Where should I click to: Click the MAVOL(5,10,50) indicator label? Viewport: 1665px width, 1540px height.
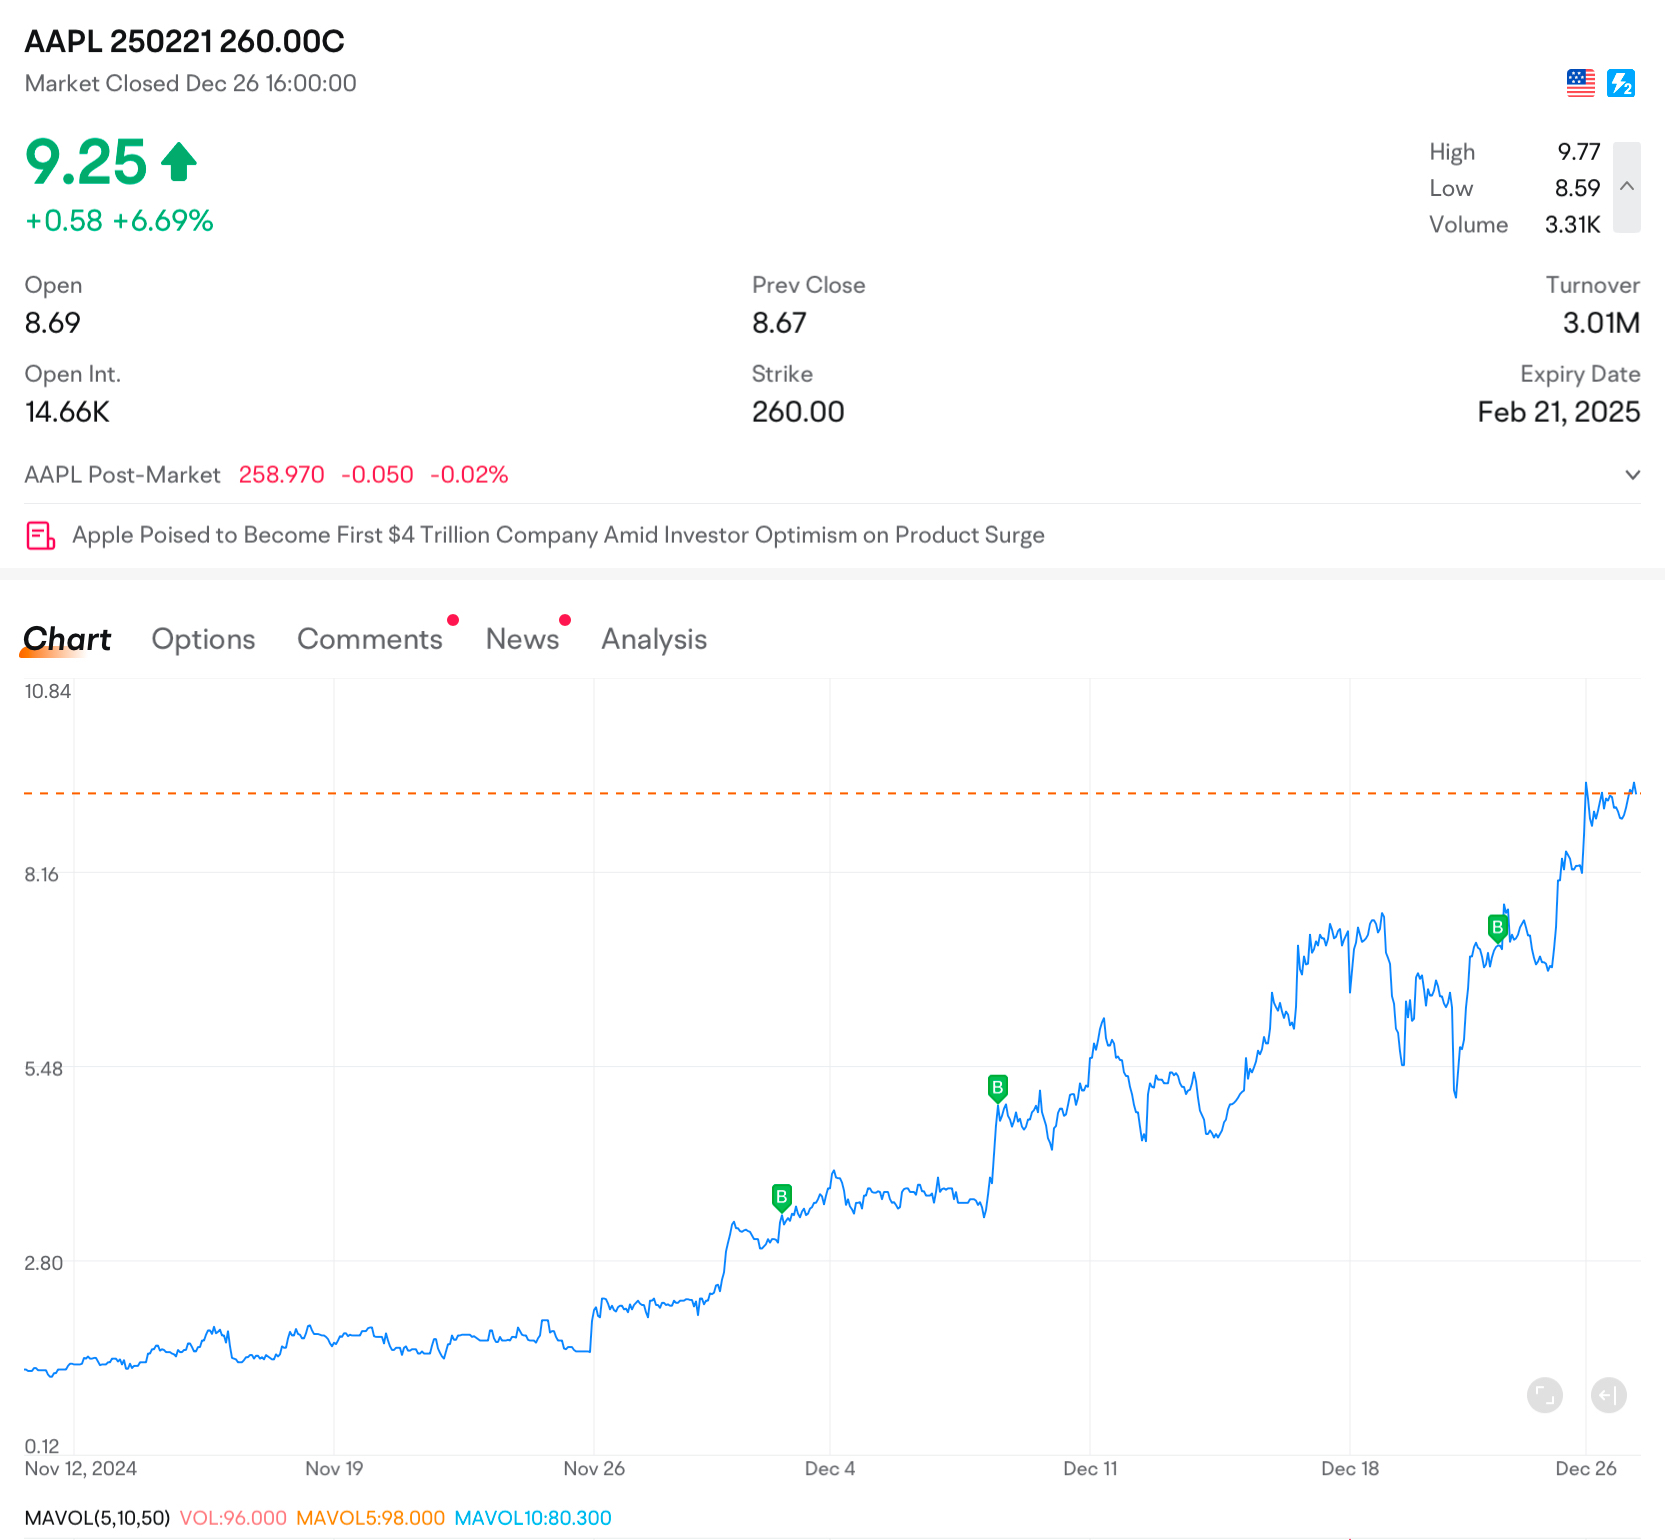[97, 1518]
